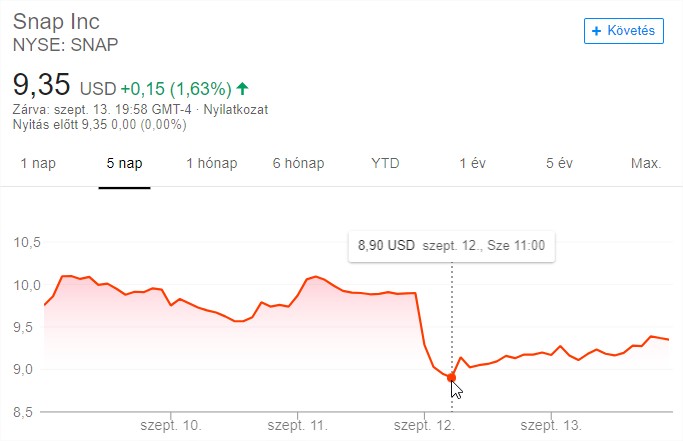Switch to the 1 év tab
Viewport: 683px width, 441px height.
click(473, 163)
